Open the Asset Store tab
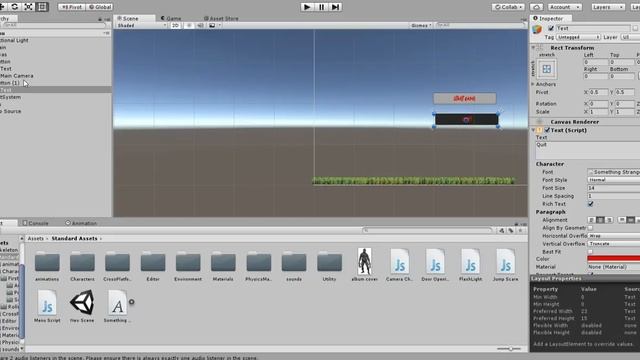 [x=221, y=18]
